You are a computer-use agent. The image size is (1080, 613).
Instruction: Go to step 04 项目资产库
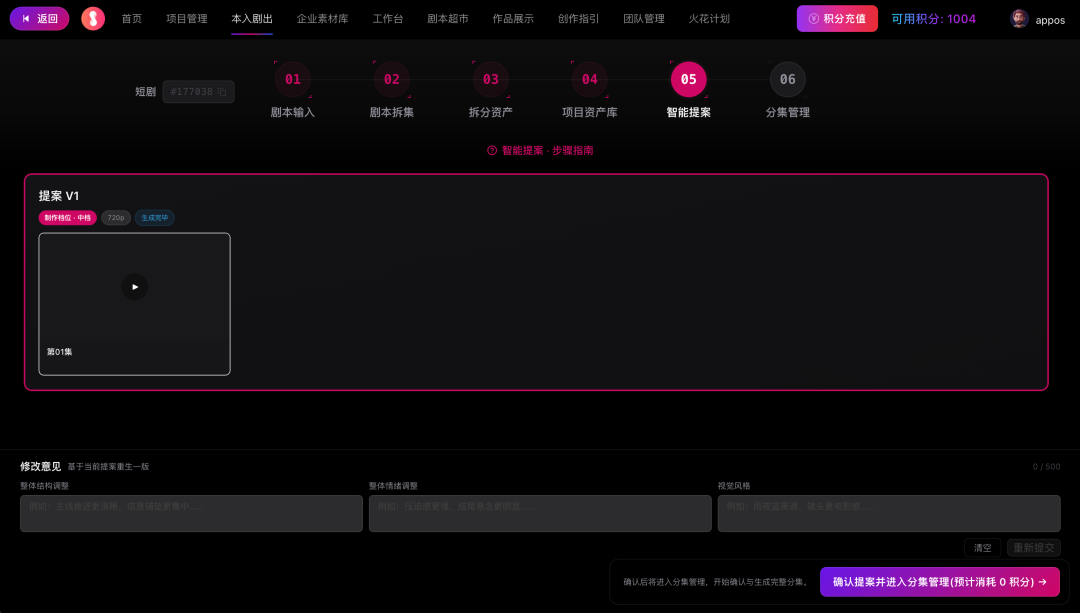coord(590,90)
